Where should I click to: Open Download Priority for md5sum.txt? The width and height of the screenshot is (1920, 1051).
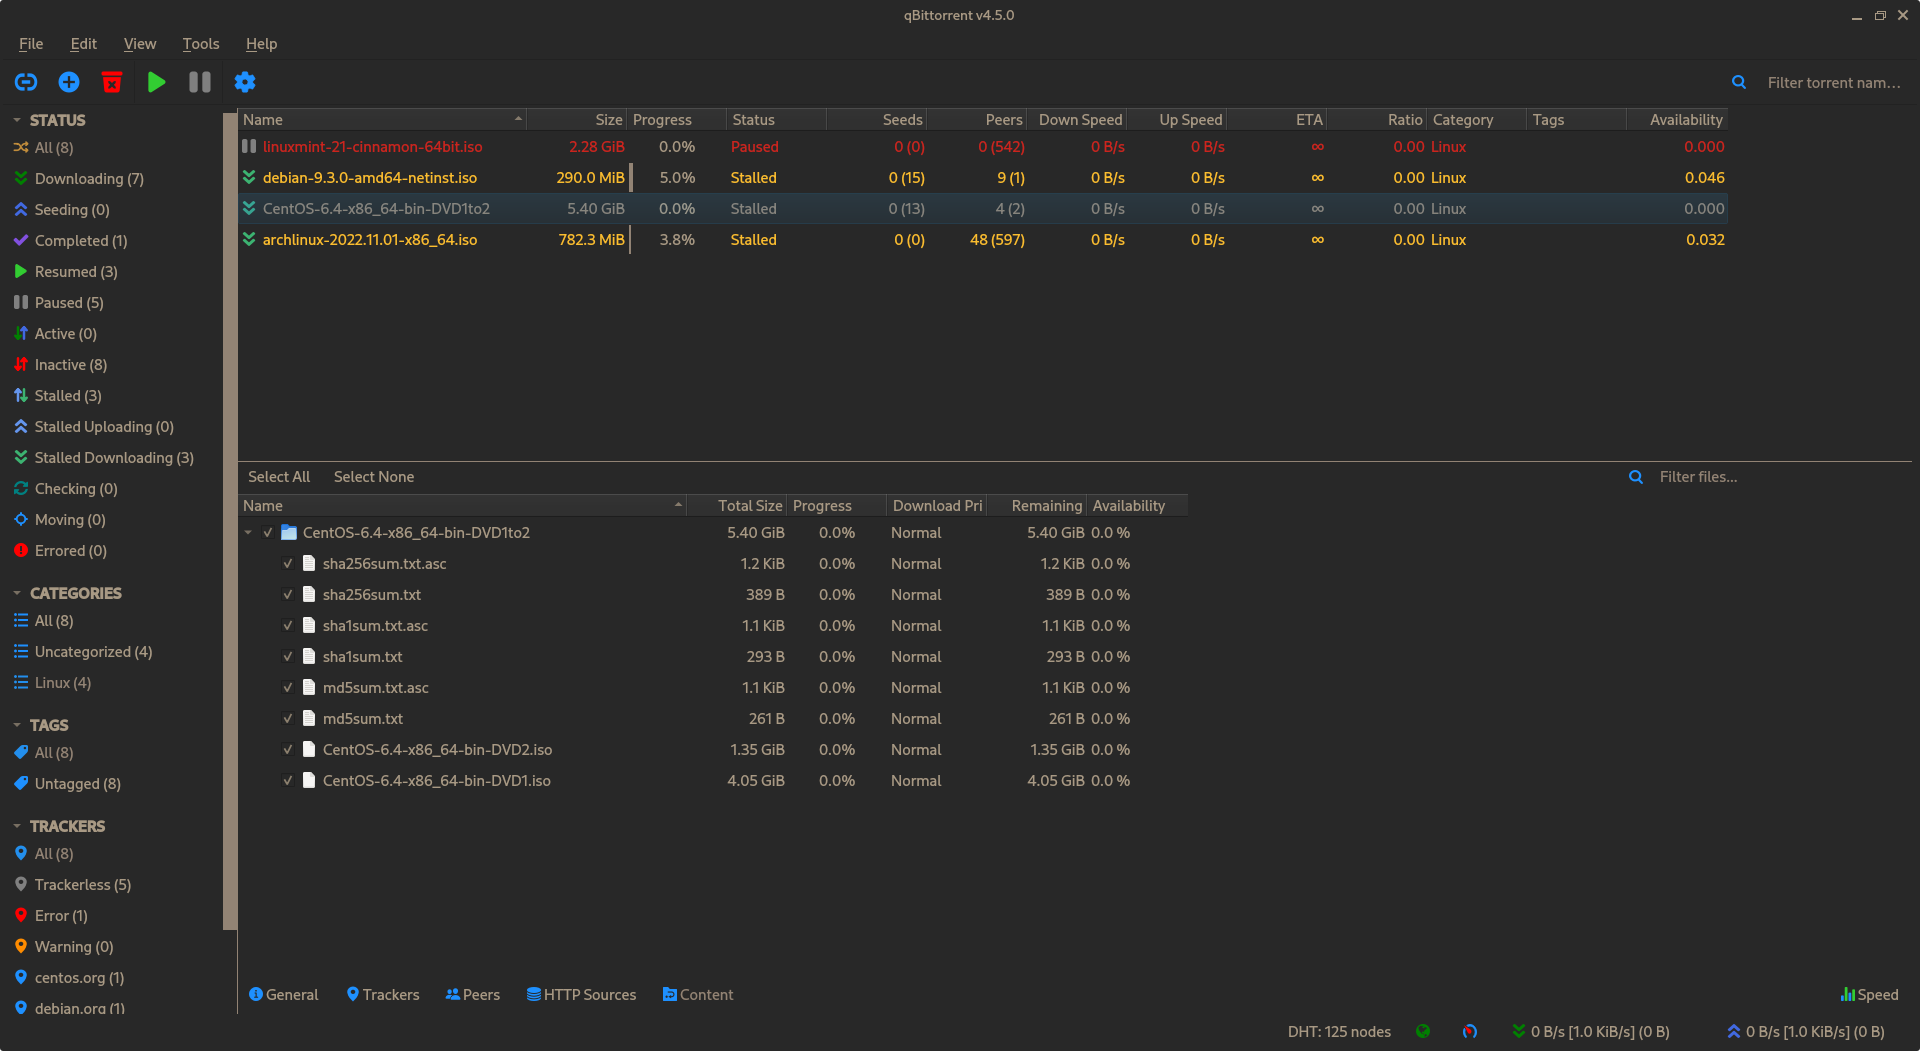pos(916,718)
